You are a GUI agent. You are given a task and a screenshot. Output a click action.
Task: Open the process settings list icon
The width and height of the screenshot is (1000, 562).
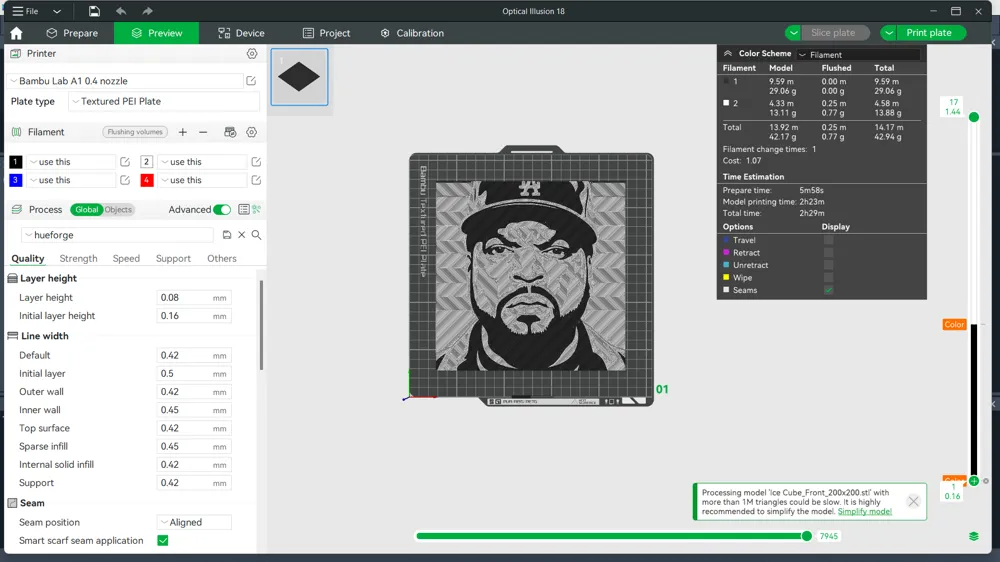coord(244,209)
